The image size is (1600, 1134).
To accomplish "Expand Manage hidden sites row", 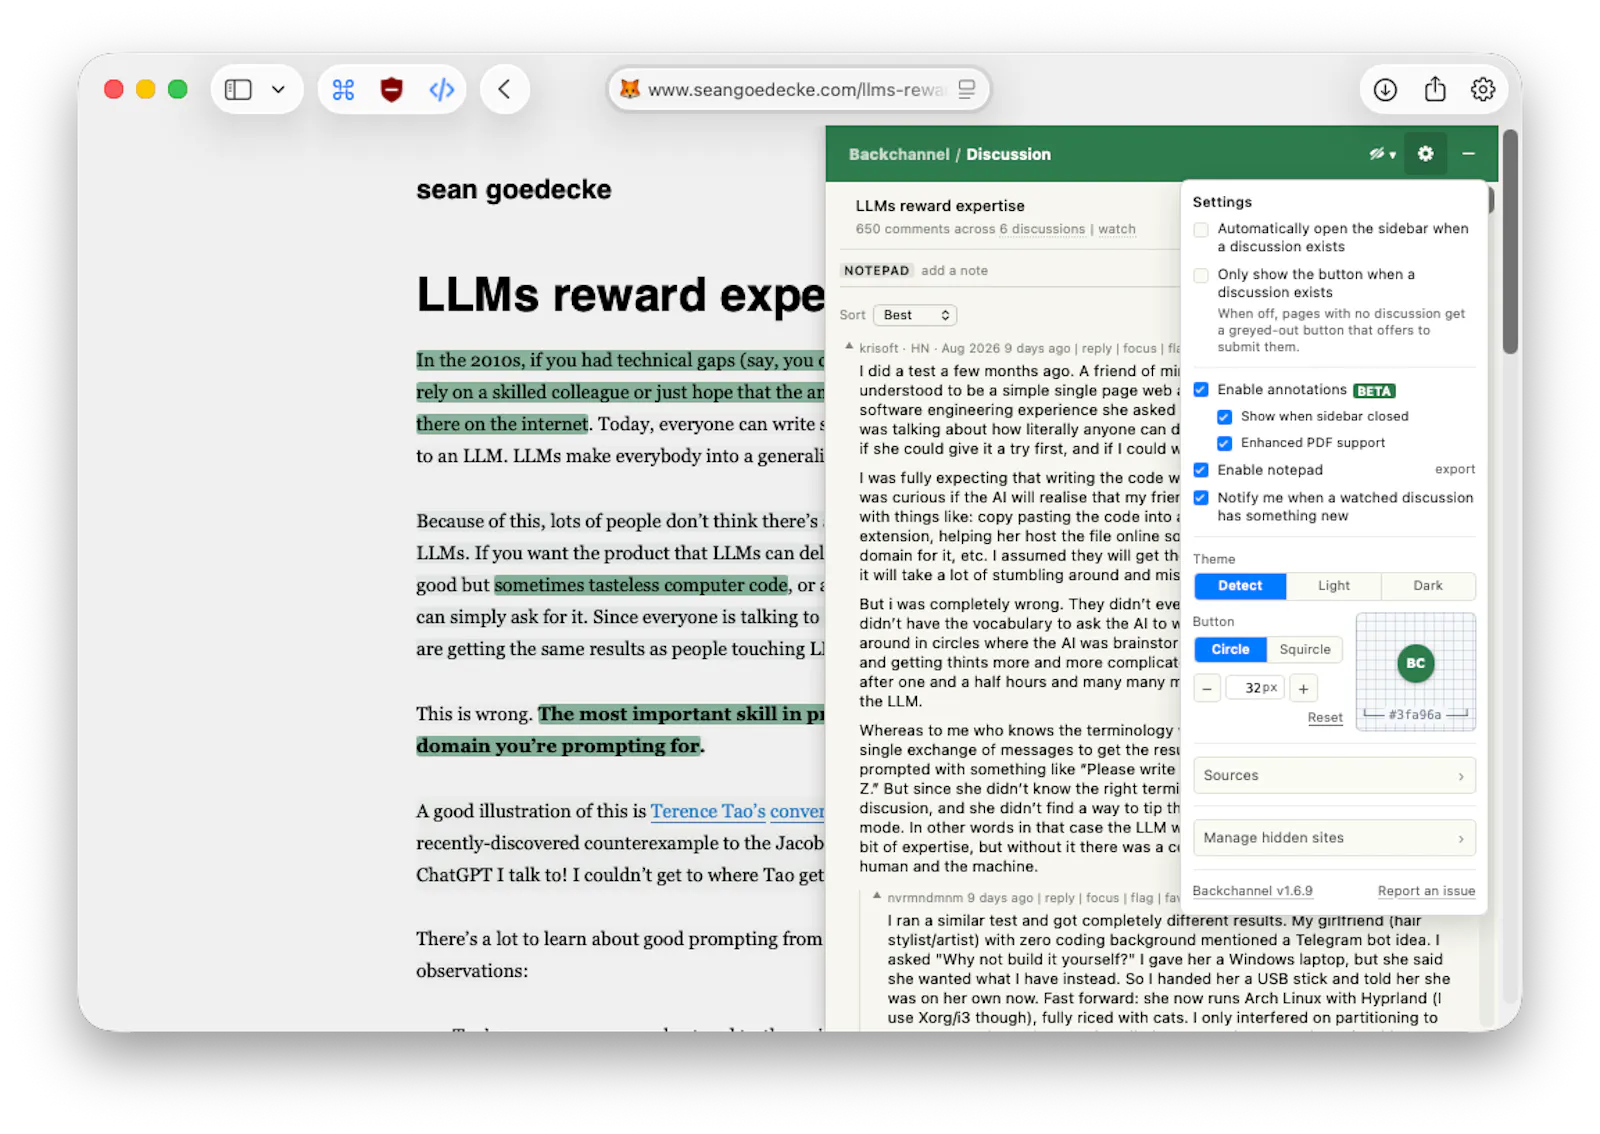I will coord(1334,839).
